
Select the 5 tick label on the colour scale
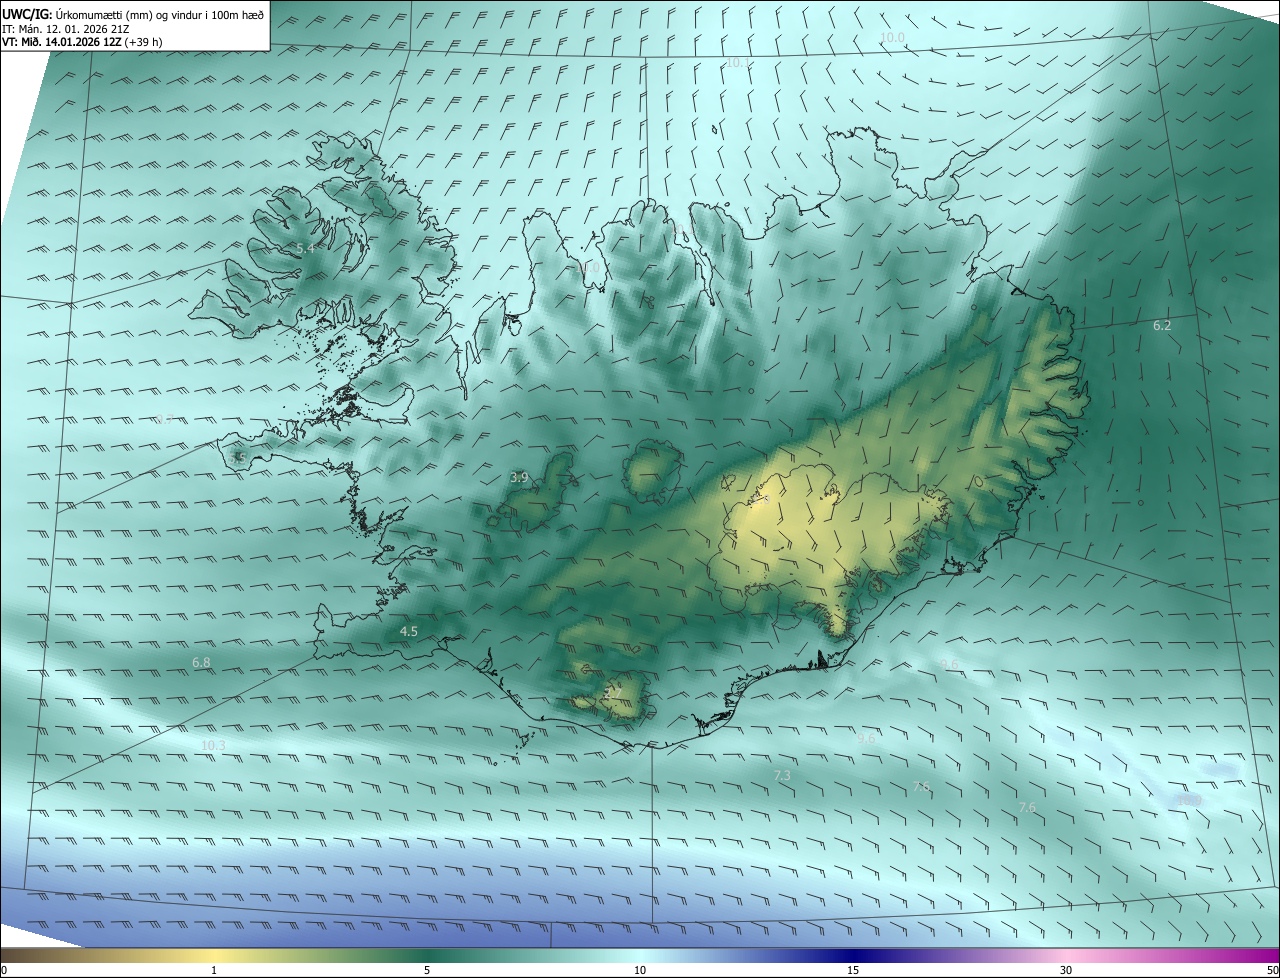point(427,970)
